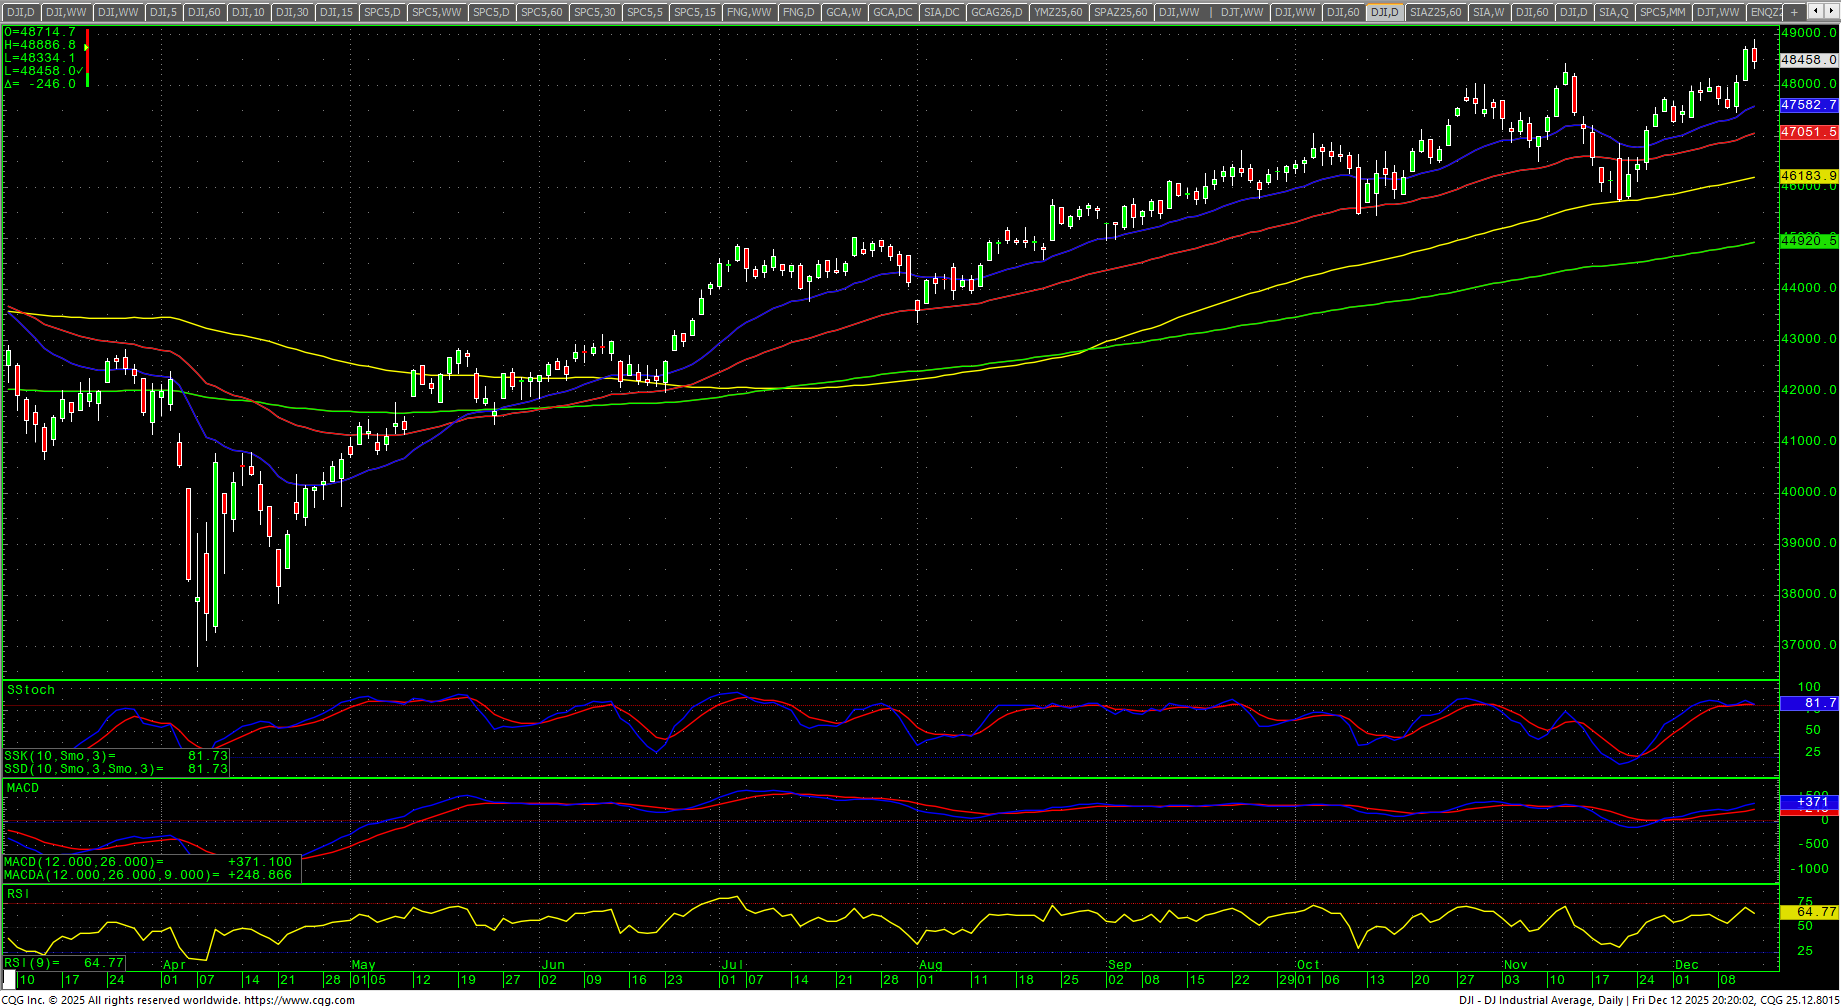
Task: Click the blue 47582.7 moving average label
Action: coord(1808,105)
